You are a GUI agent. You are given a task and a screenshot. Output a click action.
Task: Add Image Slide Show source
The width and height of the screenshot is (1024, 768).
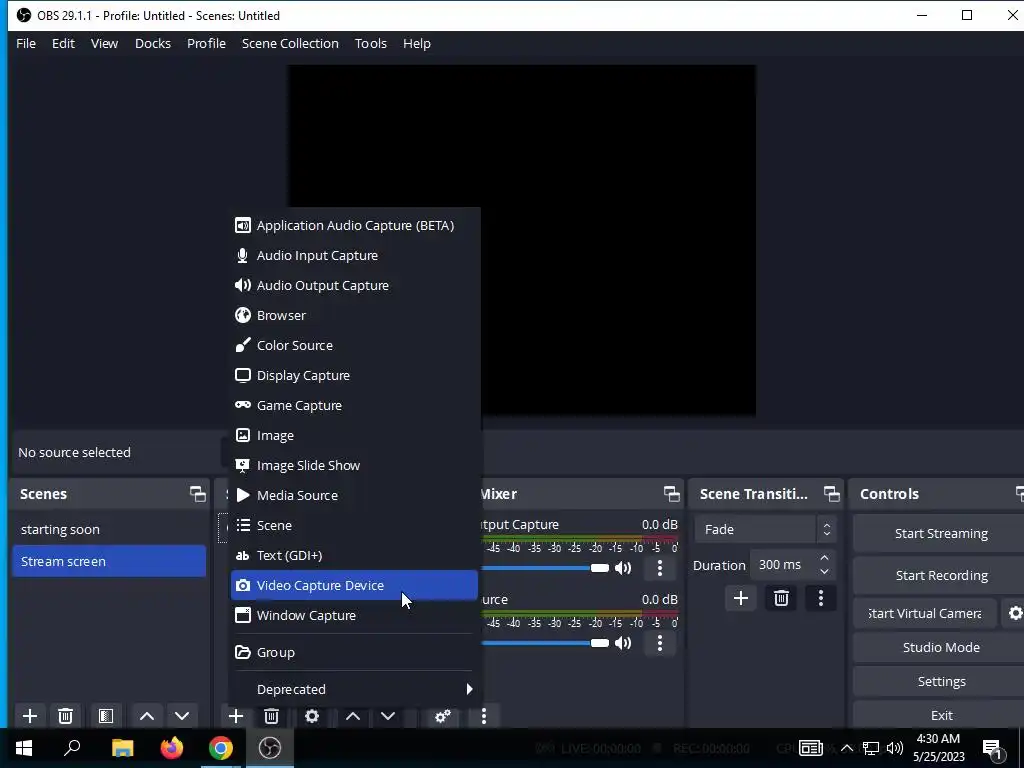tap(354, 466)
